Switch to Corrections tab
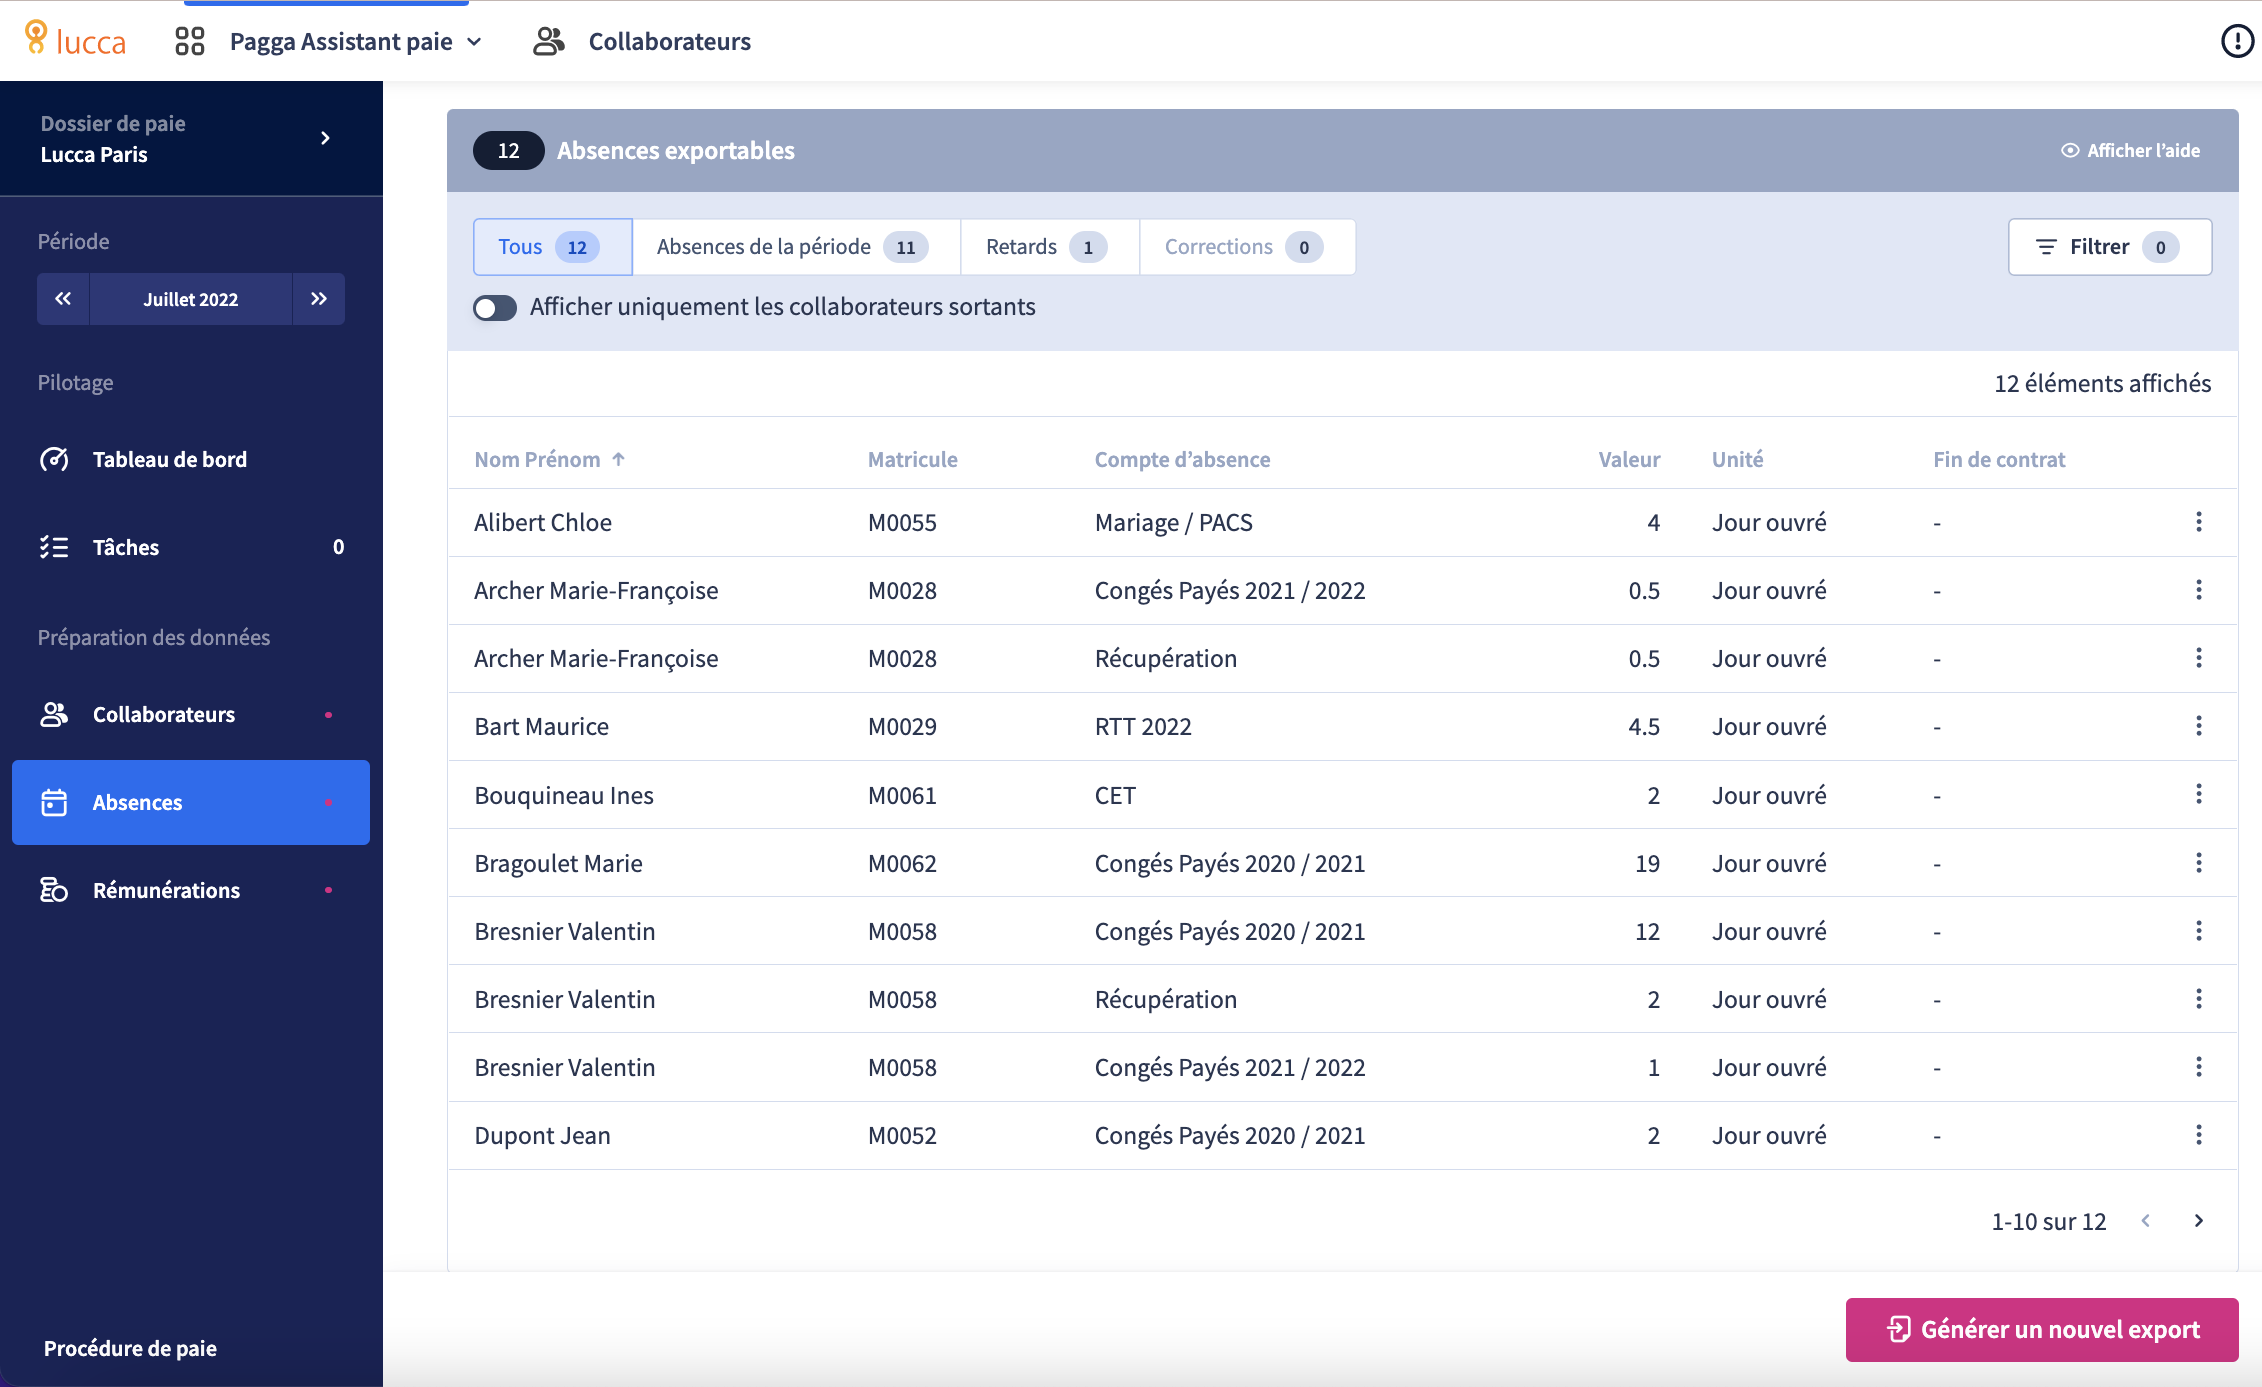The height and width of the screenshot is (1387, 2262). click(1247, 247)
